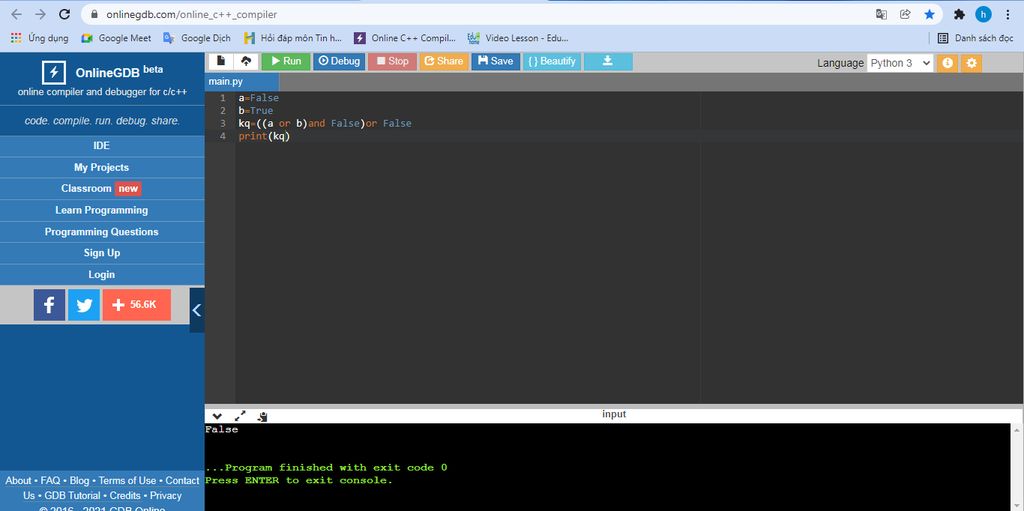Start the Debug button
This screenshot has width=1024, height=511.
pyautogui.click(x=339, y=61)
